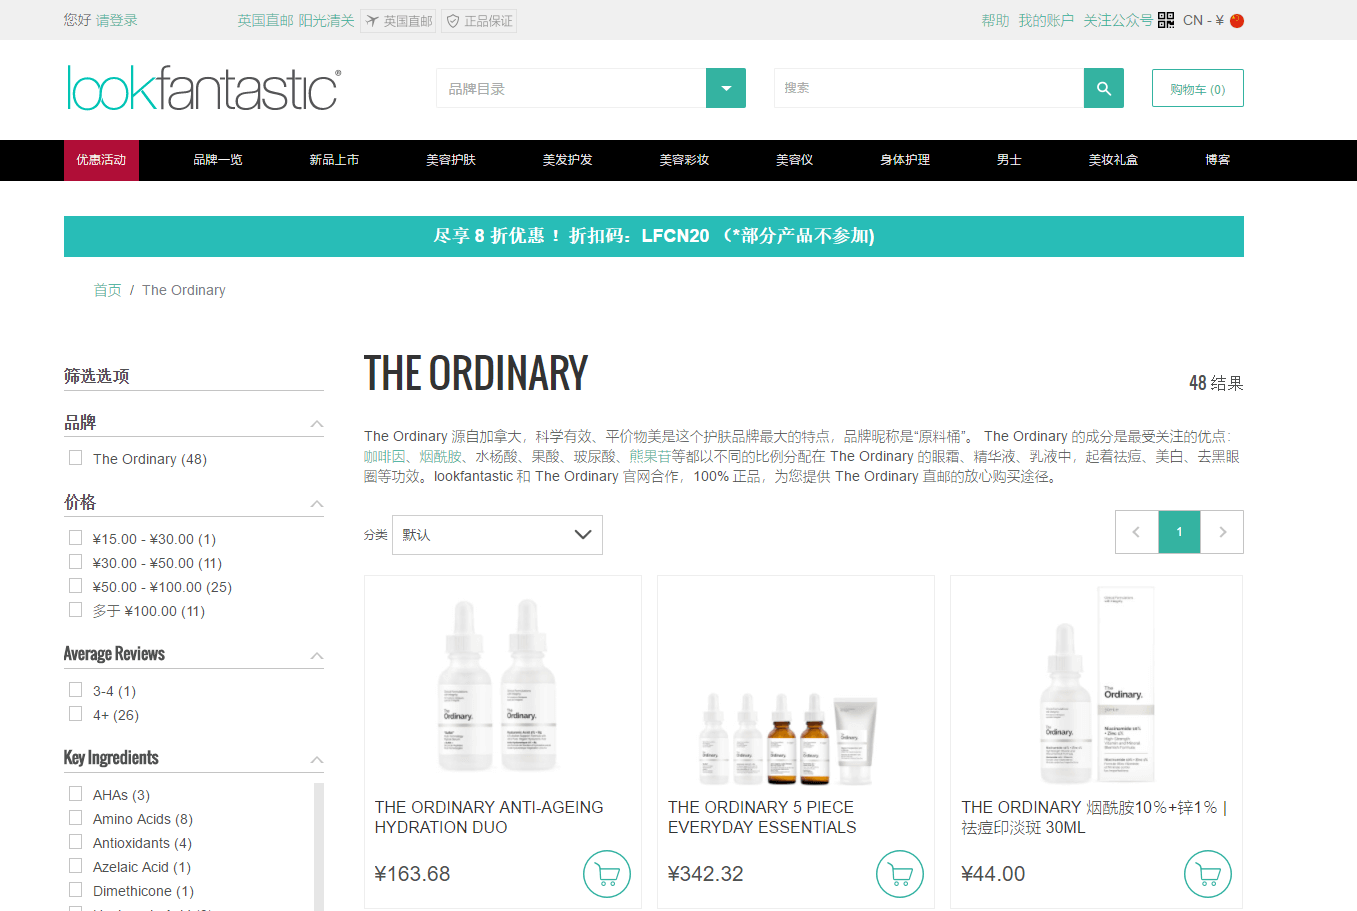This screenshot has width=1357, height=911.
Task: Add 烟酰胺10%+锌1% product to cart
Action: tap(1208, 874)
